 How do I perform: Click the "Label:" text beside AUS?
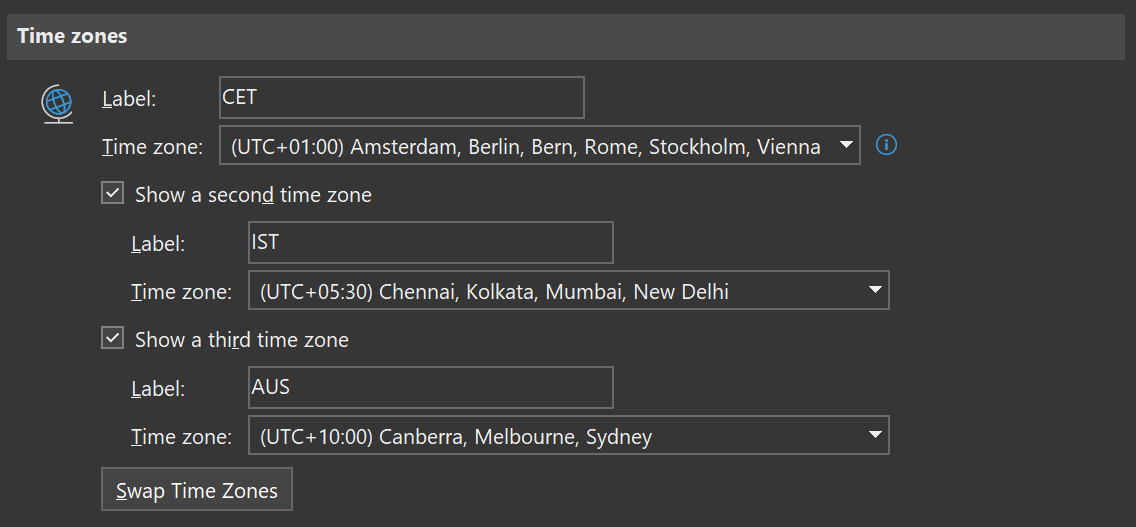click(x=158, y=389)
